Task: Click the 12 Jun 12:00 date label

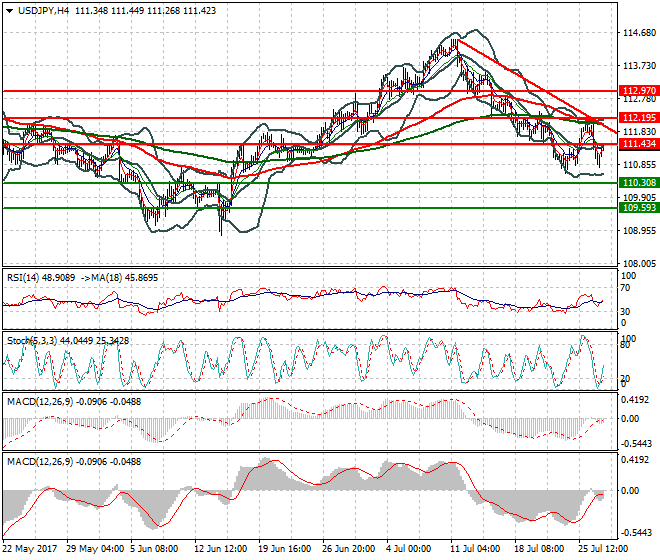Action: coord(220,549)
